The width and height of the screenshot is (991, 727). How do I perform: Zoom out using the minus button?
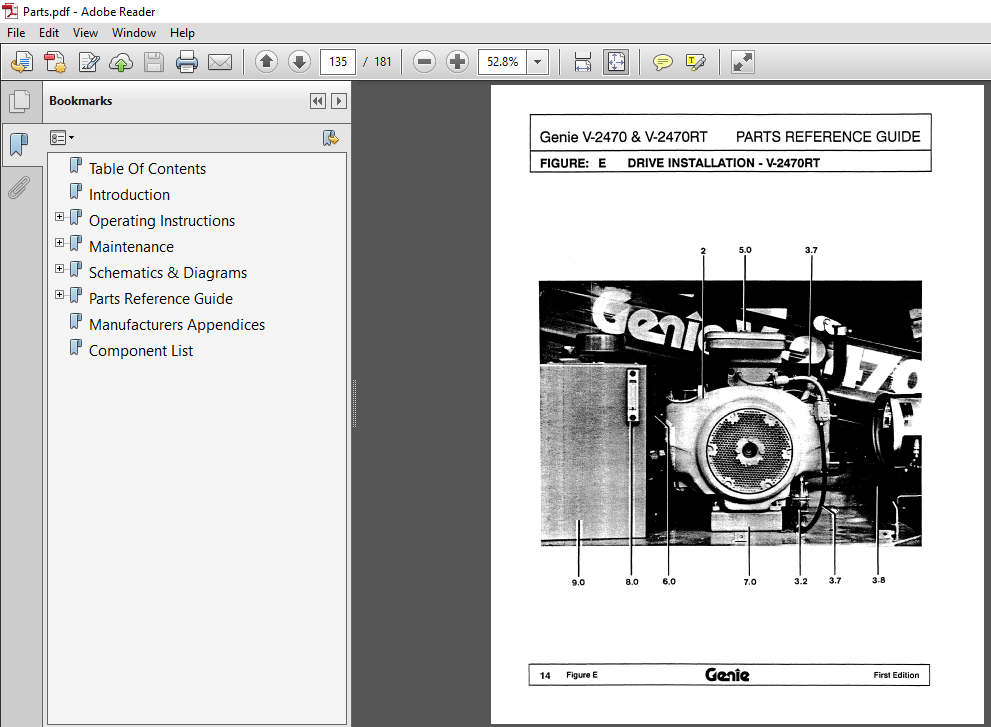pyautogui.click(x=424, y=62)
